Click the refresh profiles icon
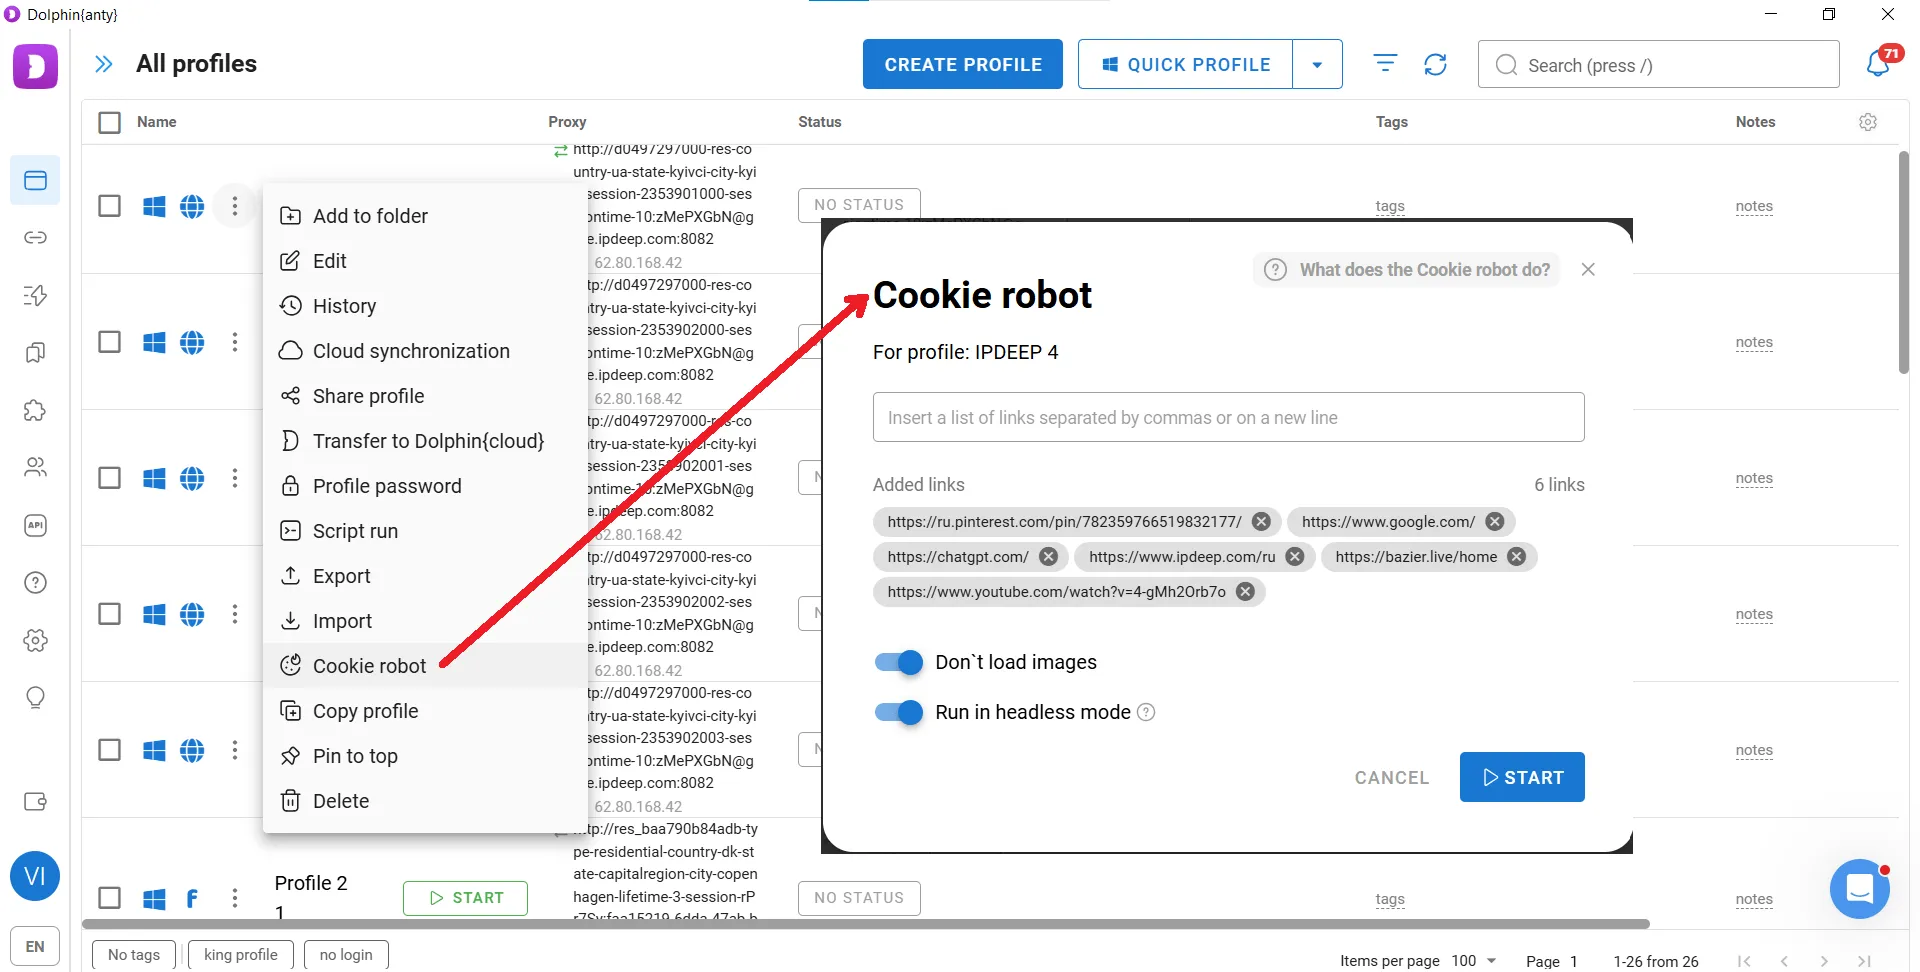The image size is (1920, 972). [1435, 64]
